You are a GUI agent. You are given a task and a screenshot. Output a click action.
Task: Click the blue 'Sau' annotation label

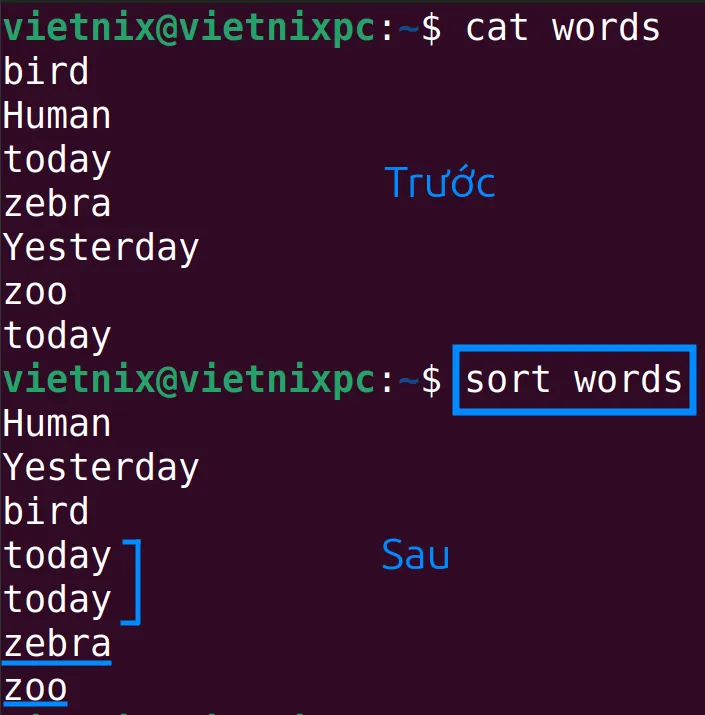(415, 555)
